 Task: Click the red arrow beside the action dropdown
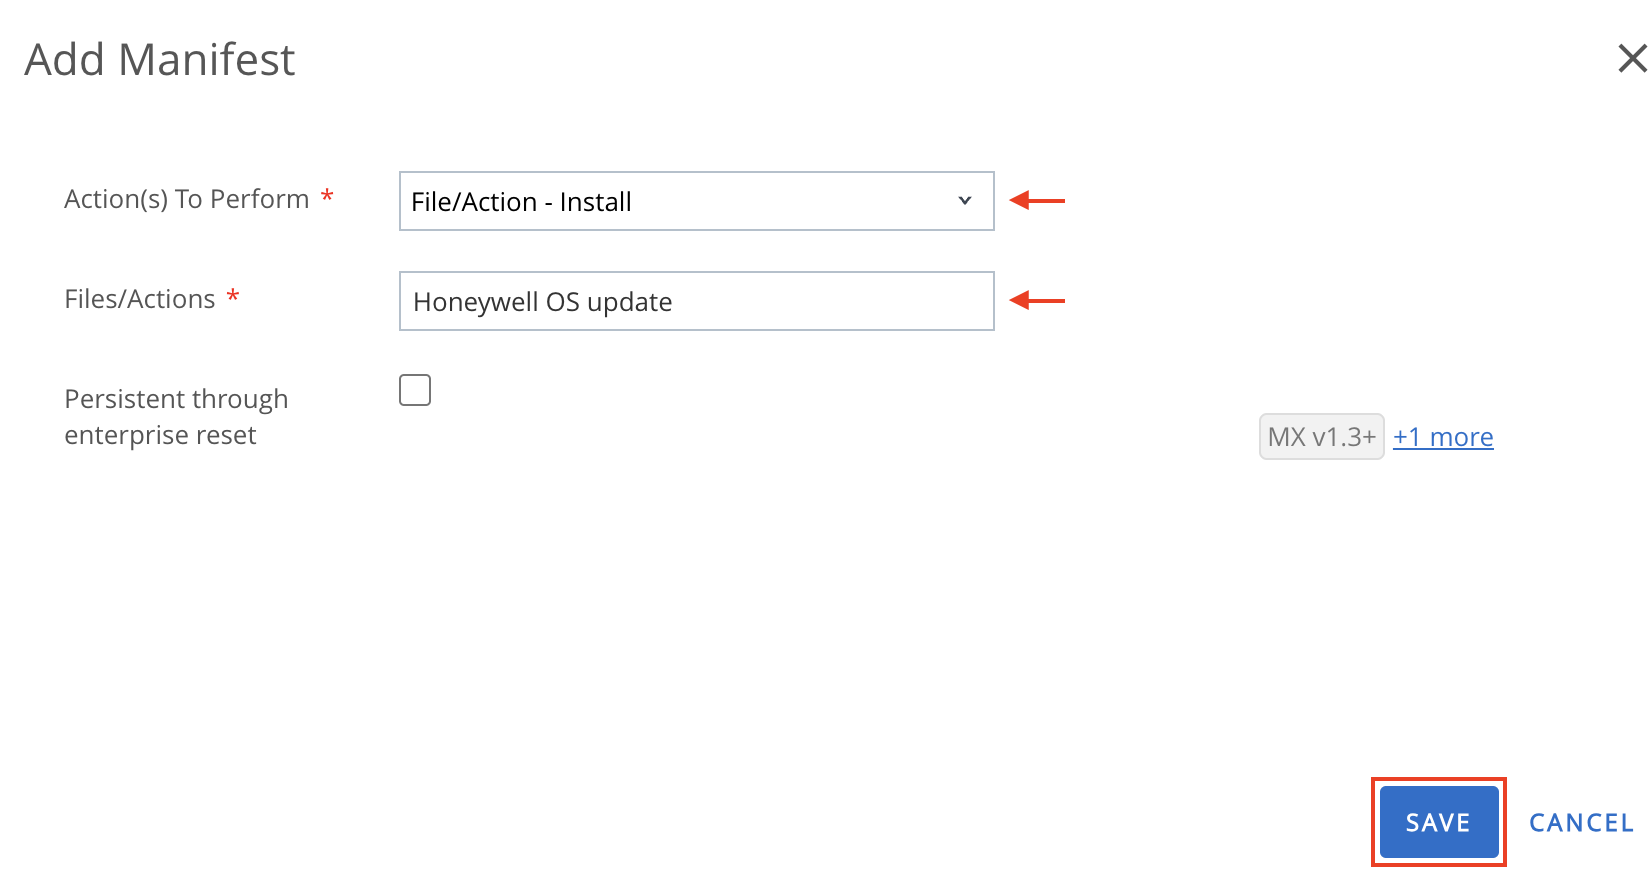click(1037, 201)
